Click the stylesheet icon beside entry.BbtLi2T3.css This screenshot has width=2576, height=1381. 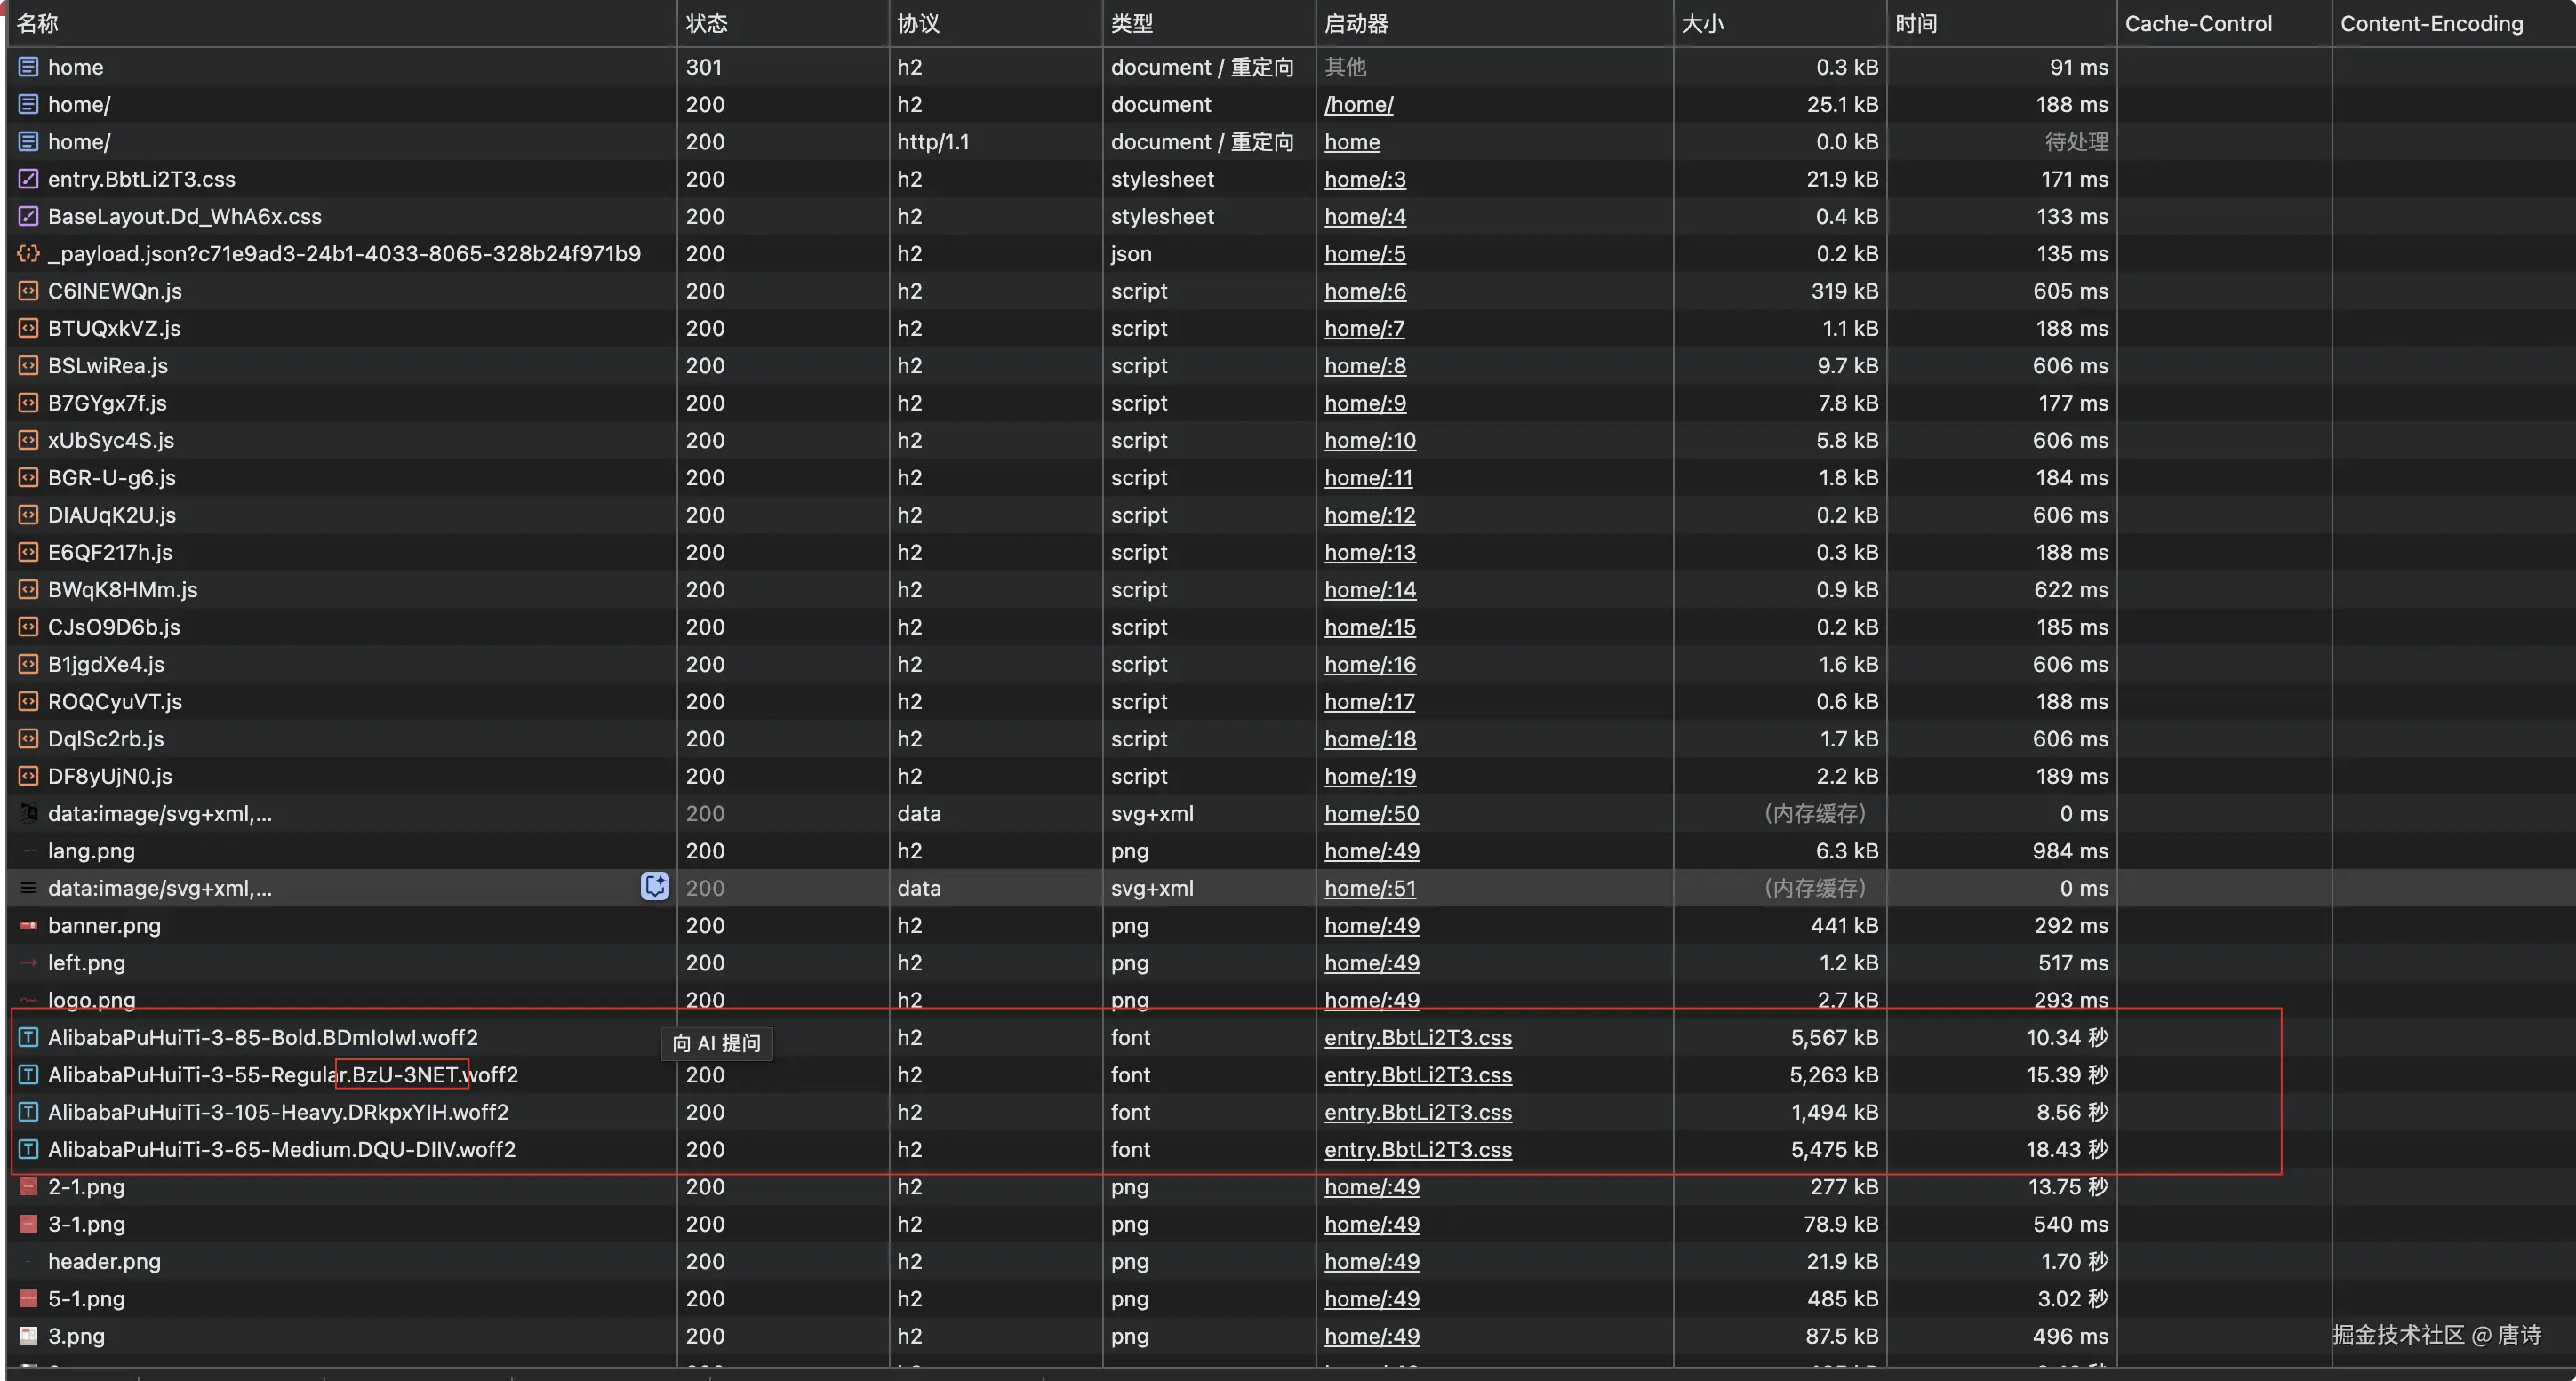(28, 179)
